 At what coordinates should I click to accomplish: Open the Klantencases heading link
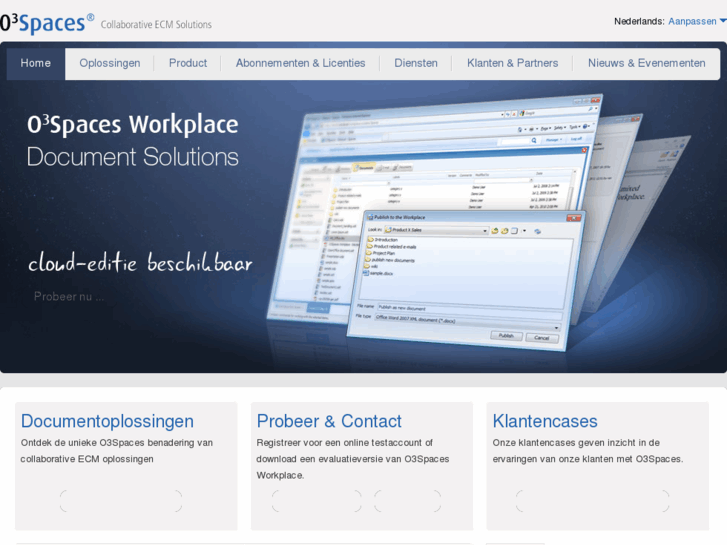coord(545,421)
